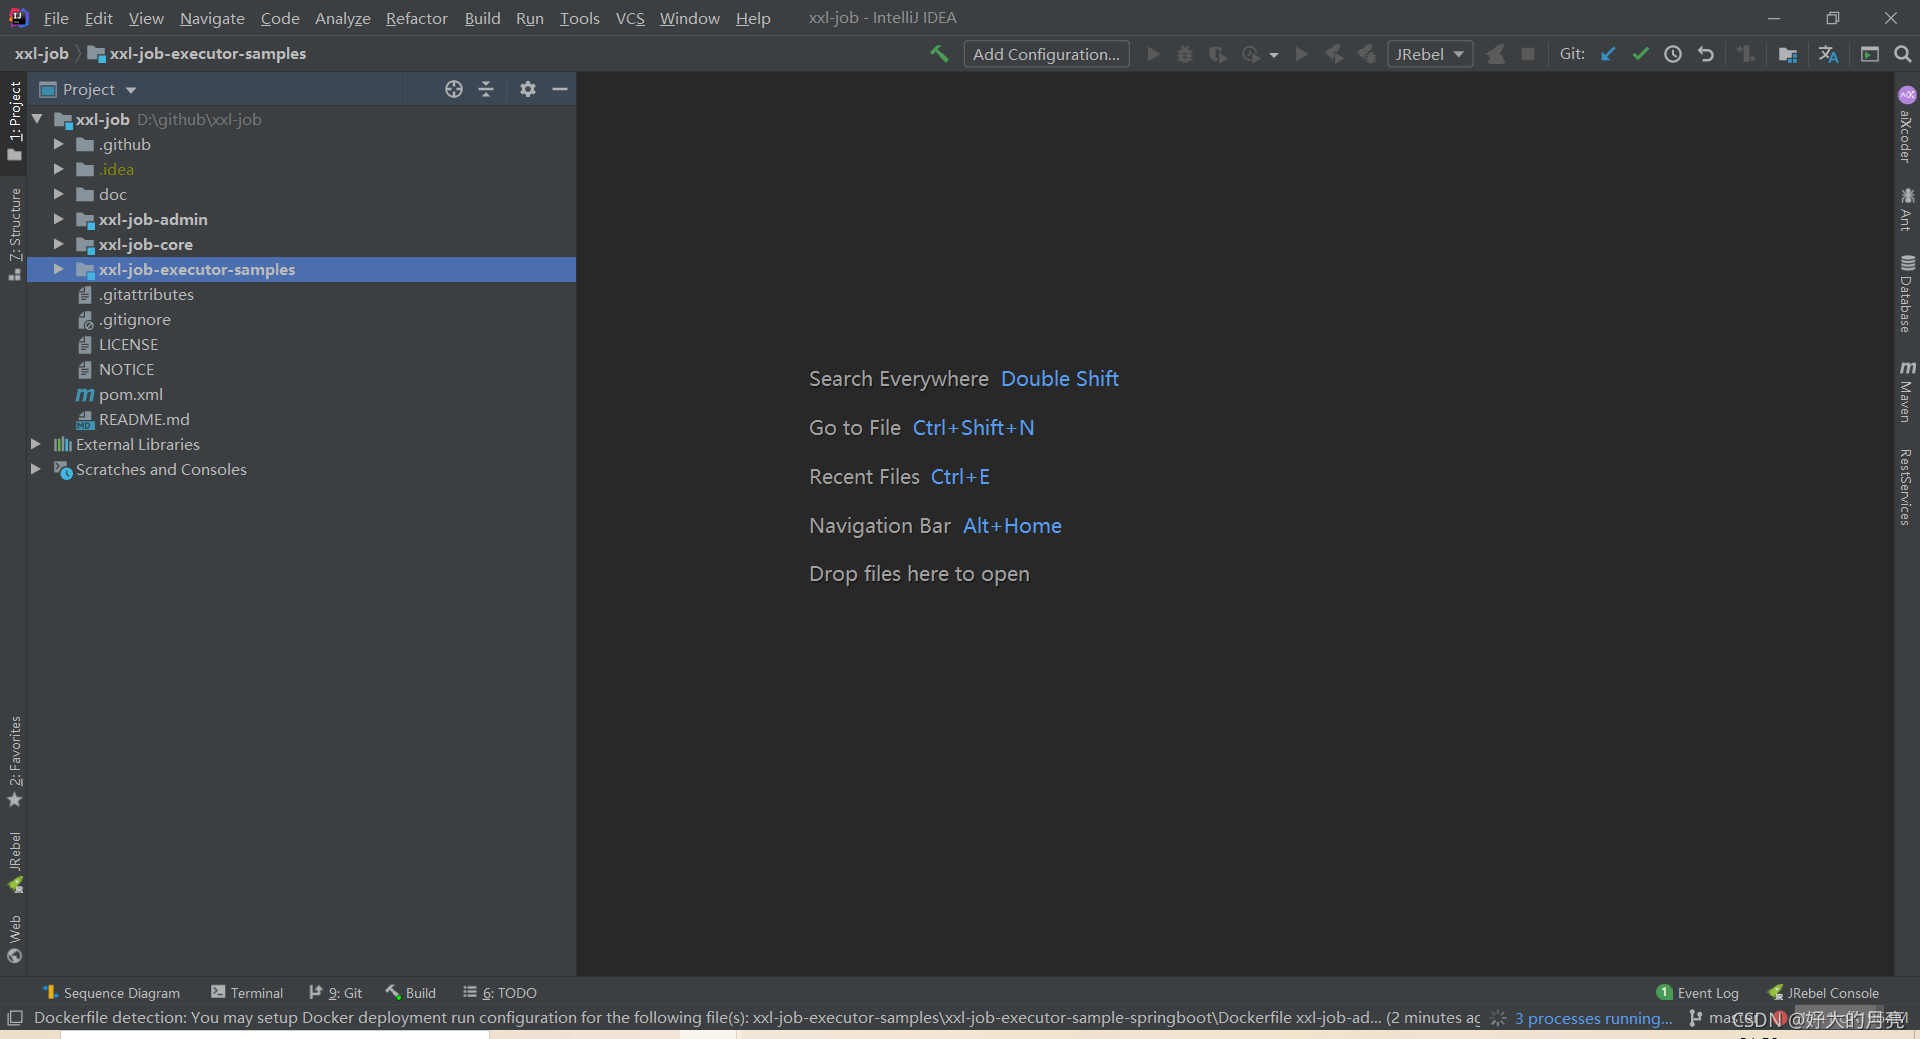Open the Build tool window tab
Viewport: 1920px width, 1039px height.
411,993
